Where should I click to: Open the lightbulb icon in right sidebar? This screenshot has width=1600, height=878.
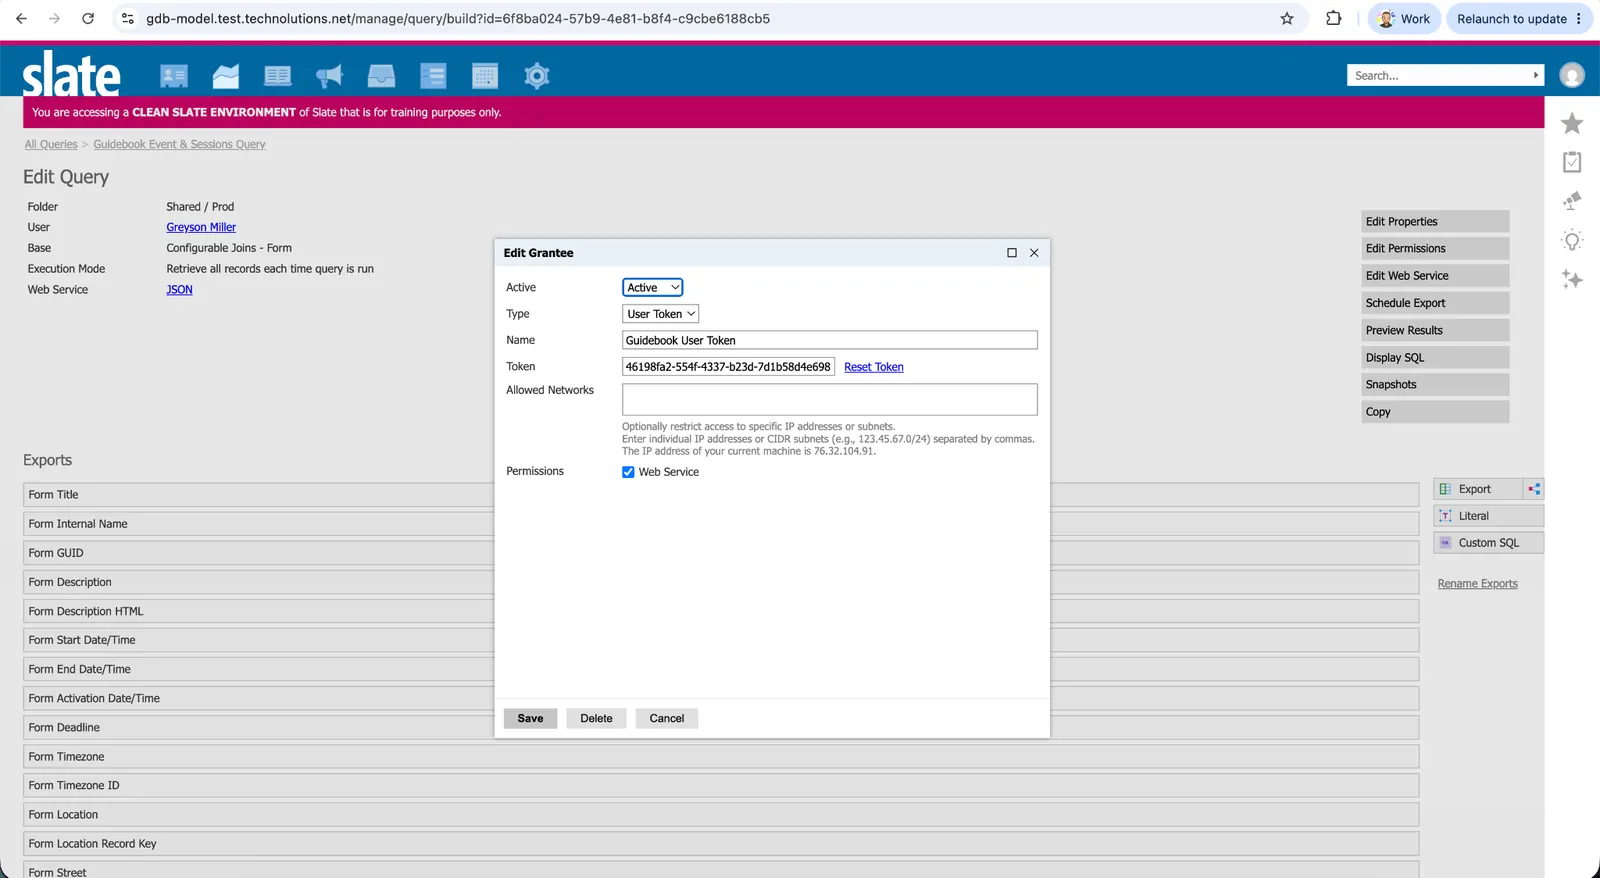click(1572, 241)
